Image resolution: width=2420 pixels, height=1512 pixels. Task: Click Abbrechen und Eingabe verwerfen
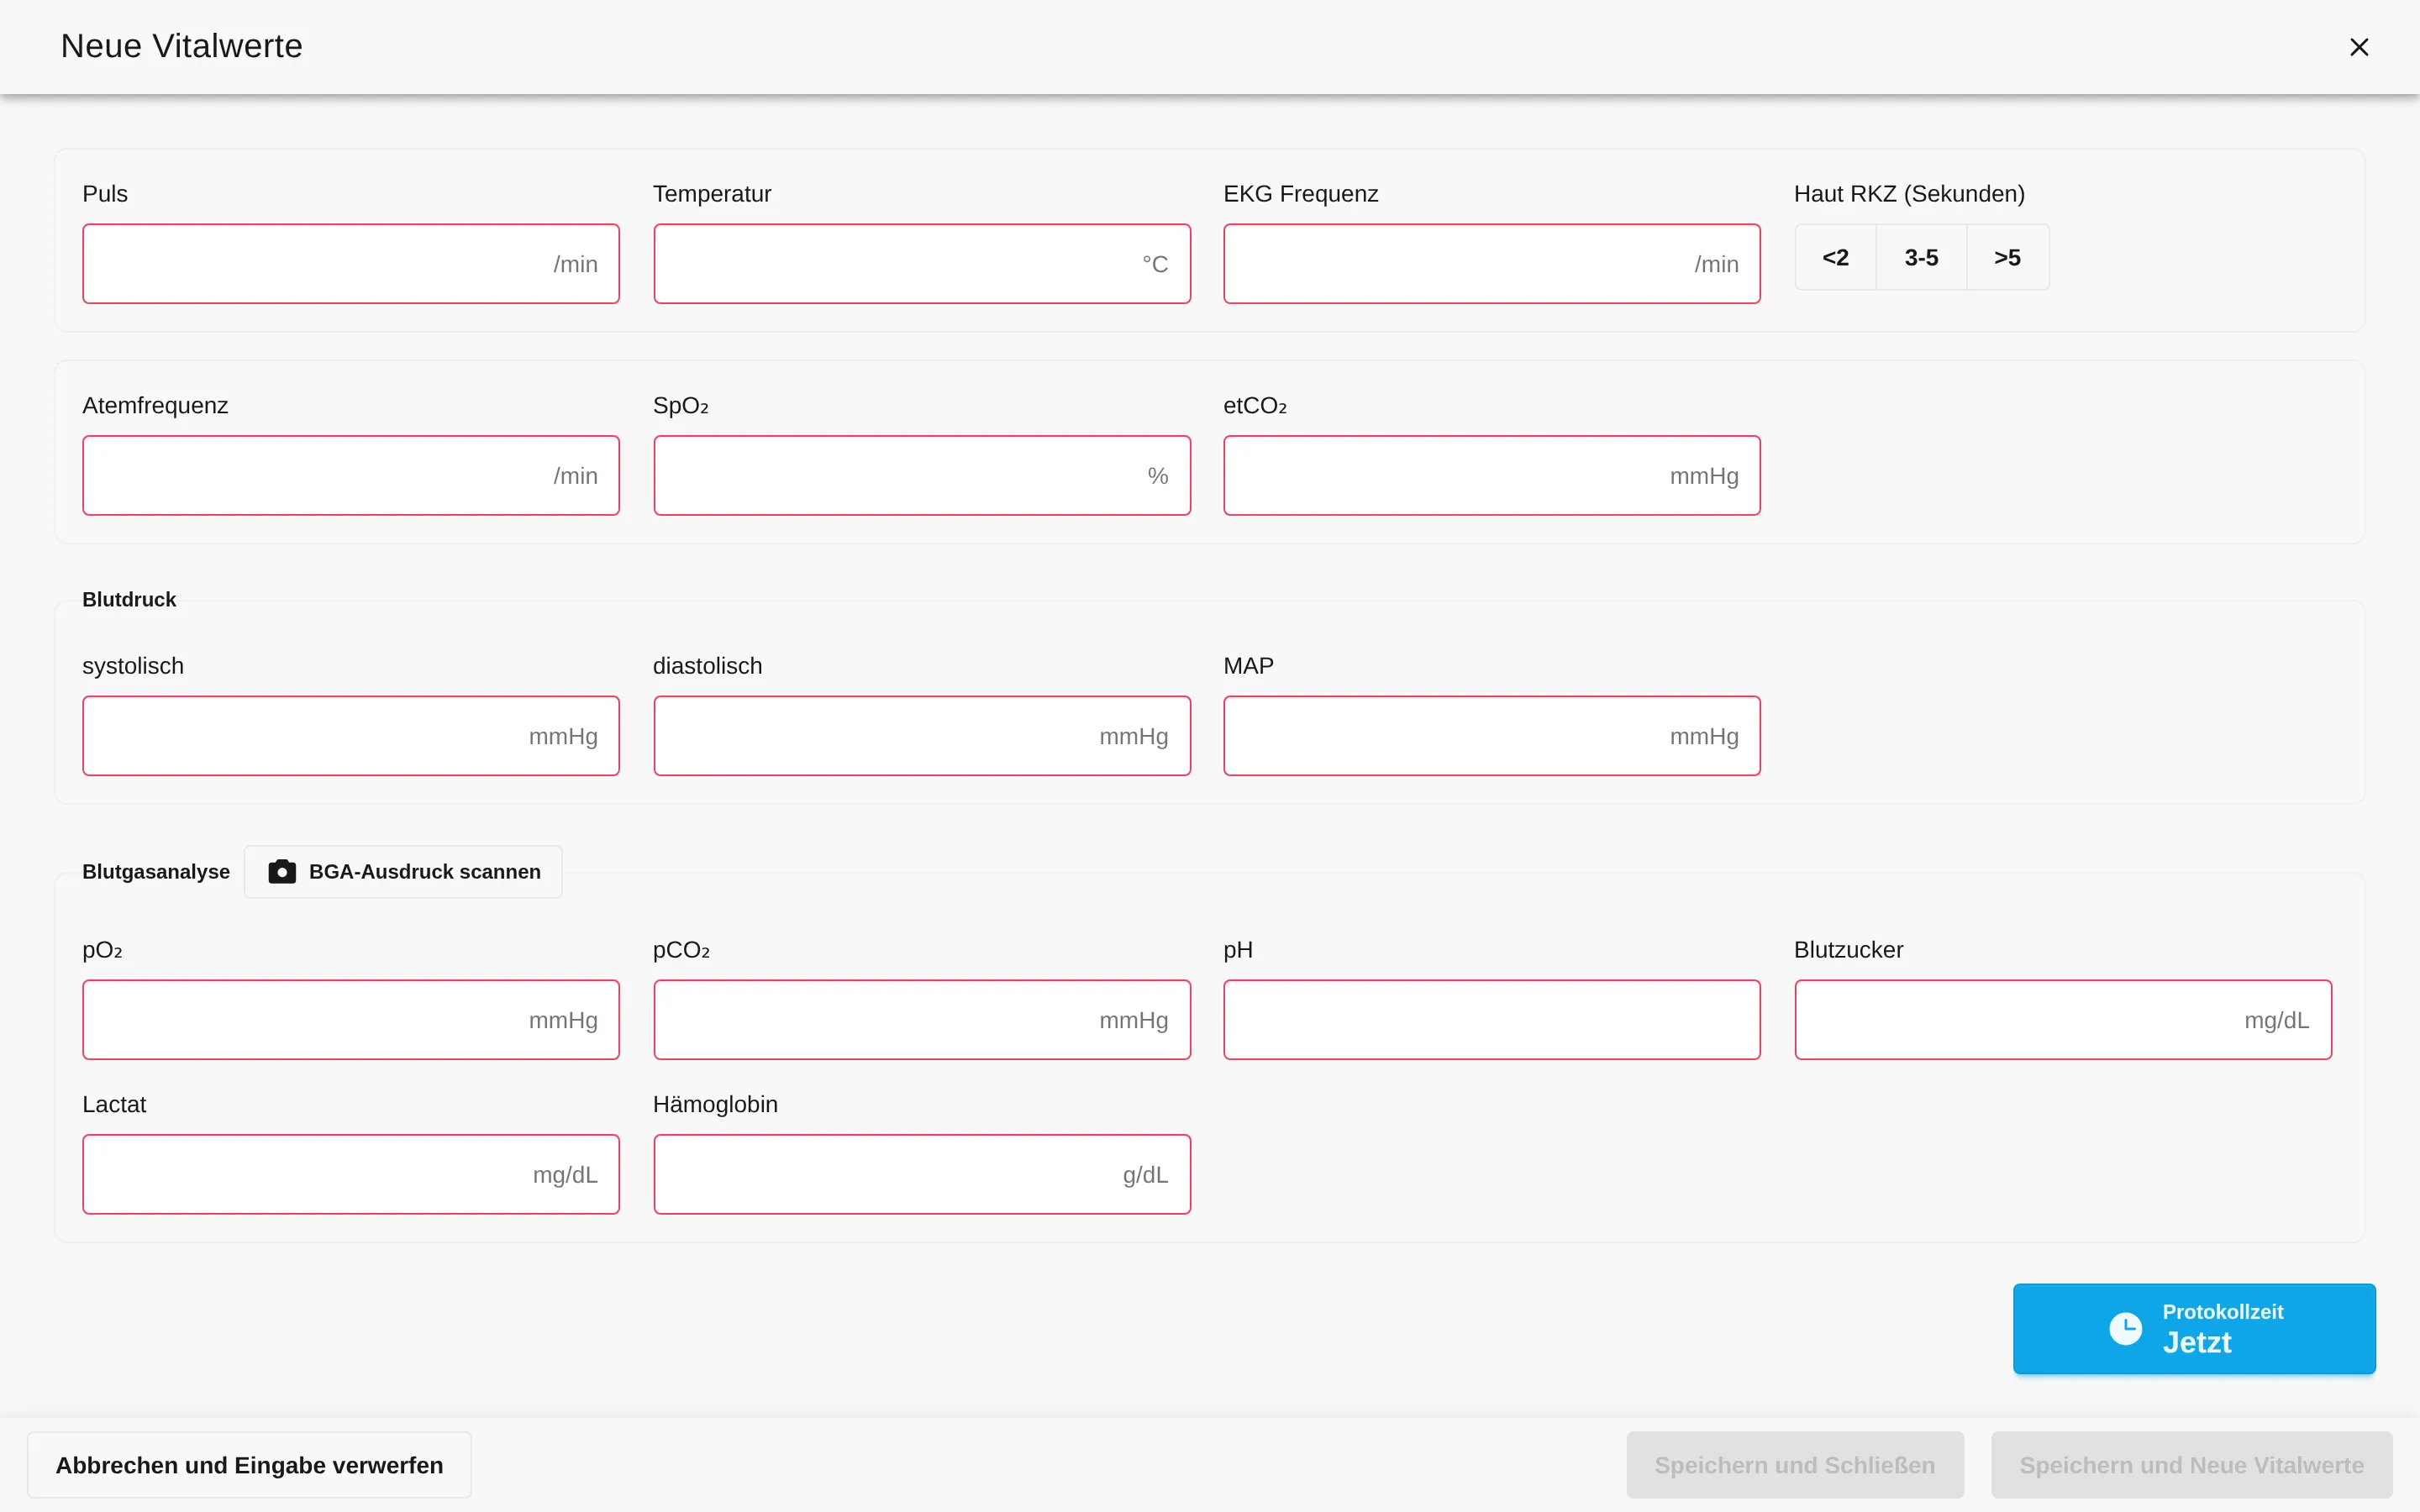249,1465
